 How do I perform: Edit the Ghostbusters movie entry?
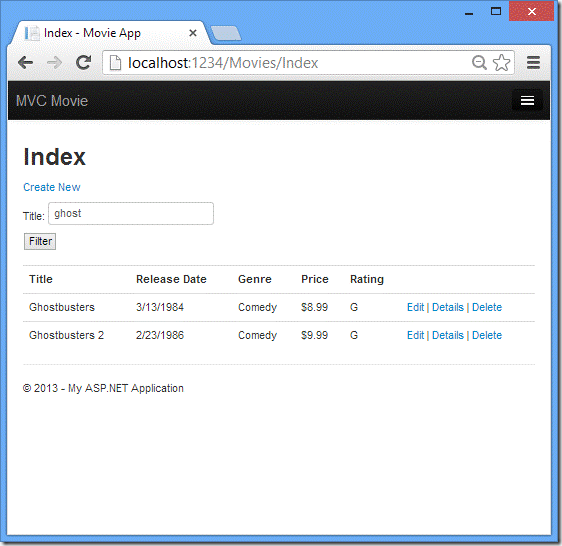click(x=415, y=307)
